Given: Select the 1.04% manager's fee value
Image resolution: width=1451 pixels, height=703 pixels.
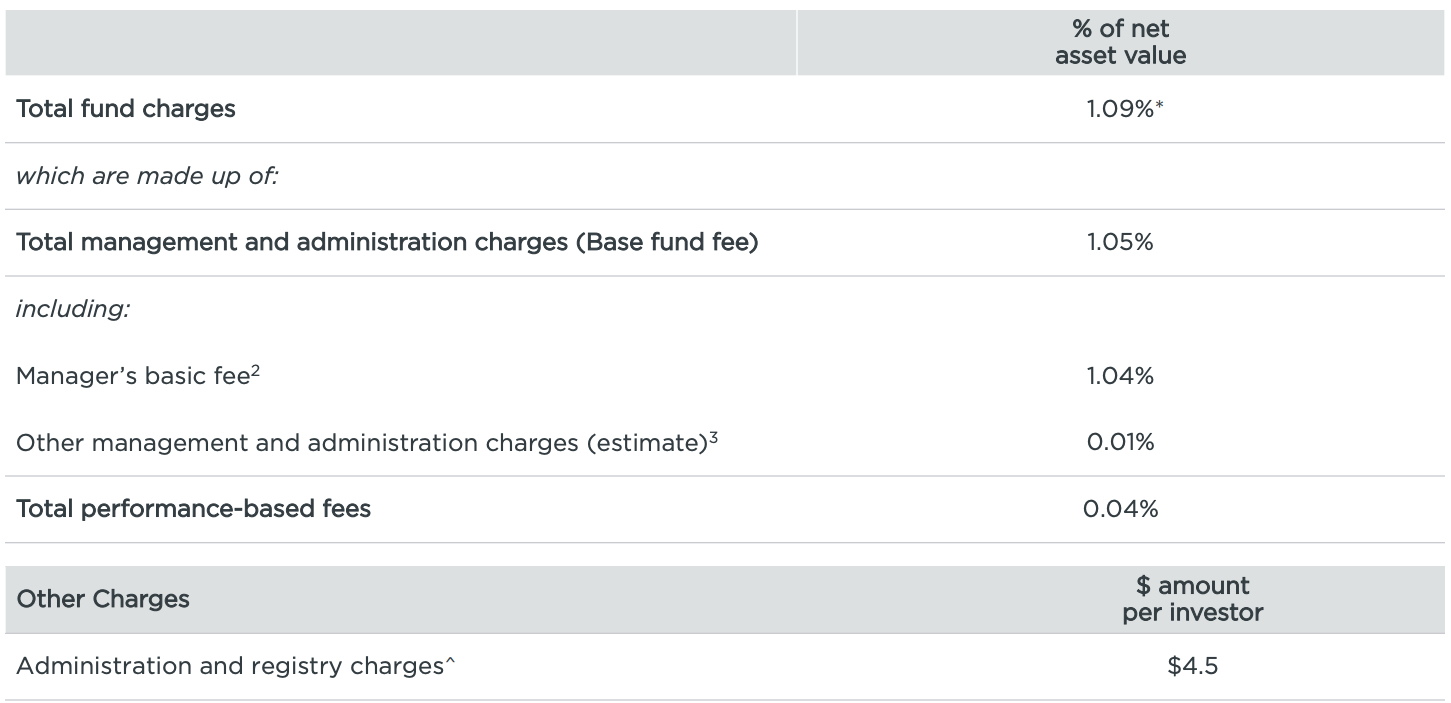Looking at the screenshot, I should [x=1120, y=376].
